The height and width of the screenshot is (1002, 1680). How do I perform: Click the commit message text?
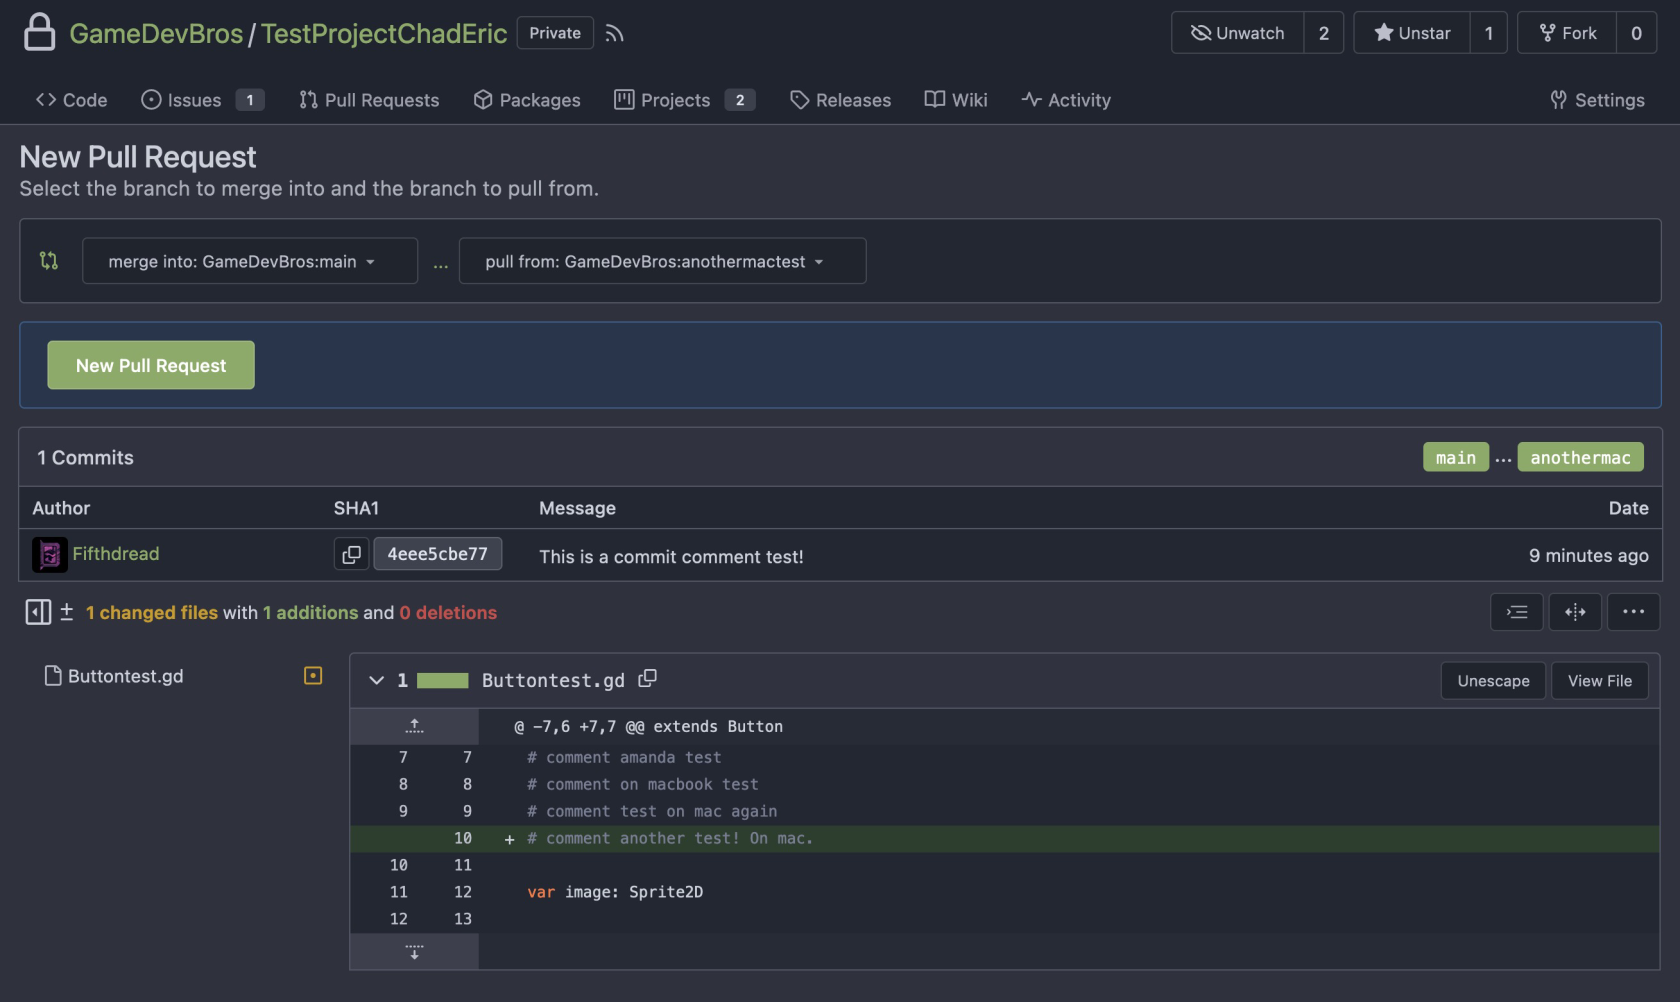[671, 556]
